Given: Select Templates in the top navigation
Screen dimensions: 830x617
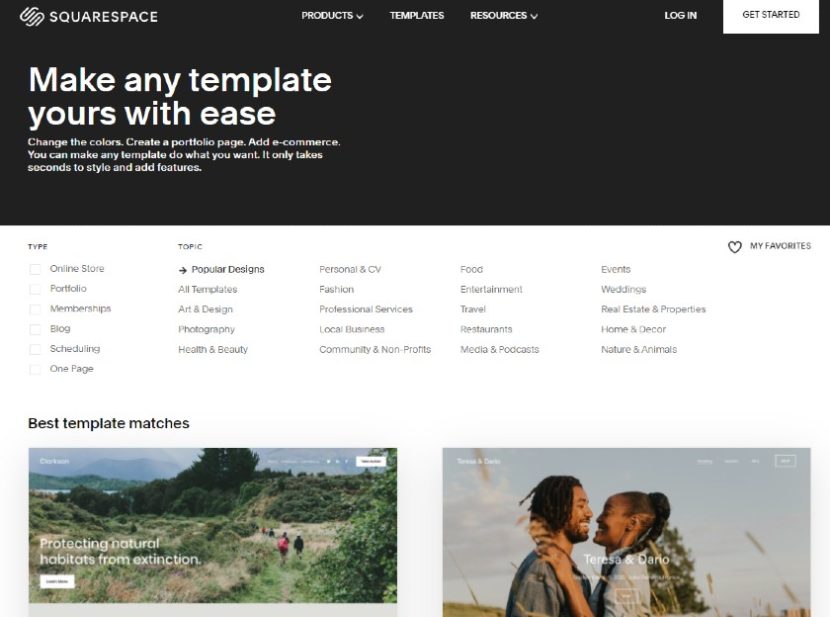Looking at the screenshot, I should coord(416,16).
